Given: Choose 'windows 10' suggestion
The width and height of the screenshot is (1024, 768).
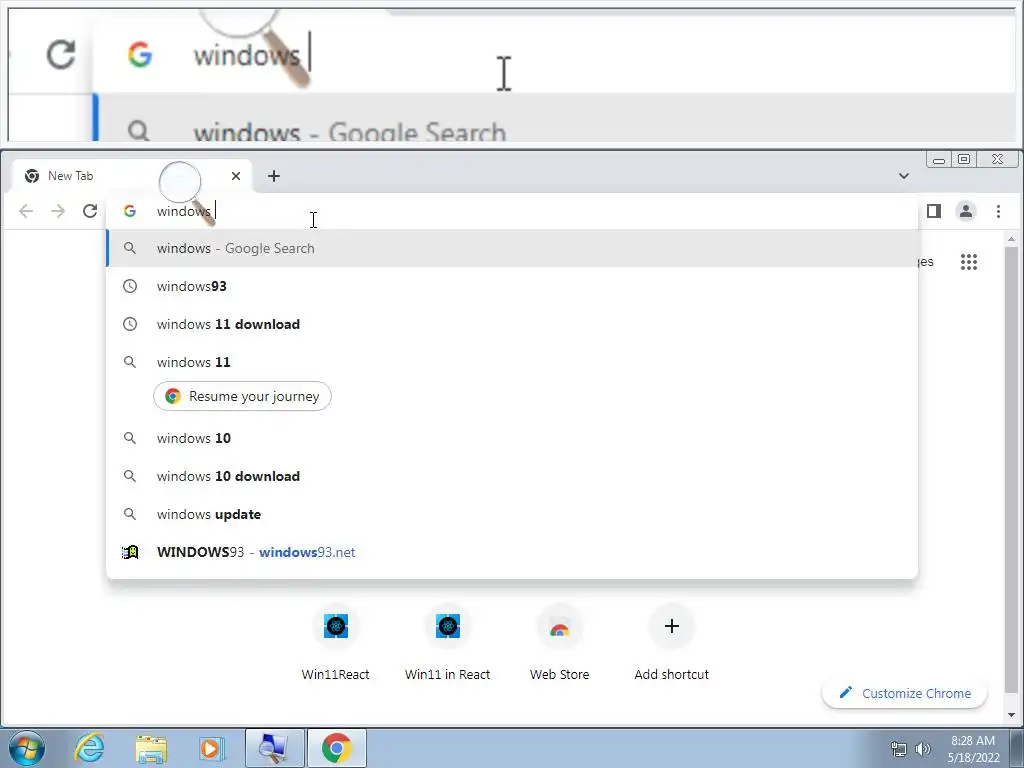Looking at the screenshot, I should coord(512,438).
